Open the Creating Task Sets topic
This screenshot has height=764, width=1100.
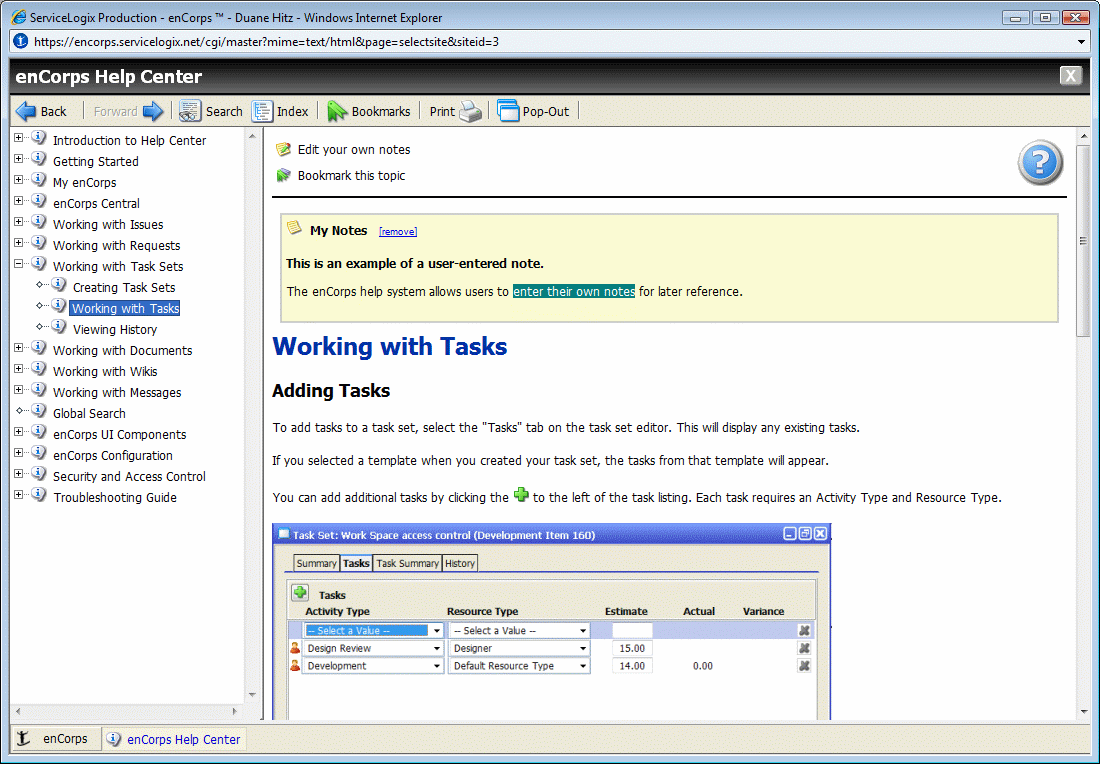tap(124, 288)
